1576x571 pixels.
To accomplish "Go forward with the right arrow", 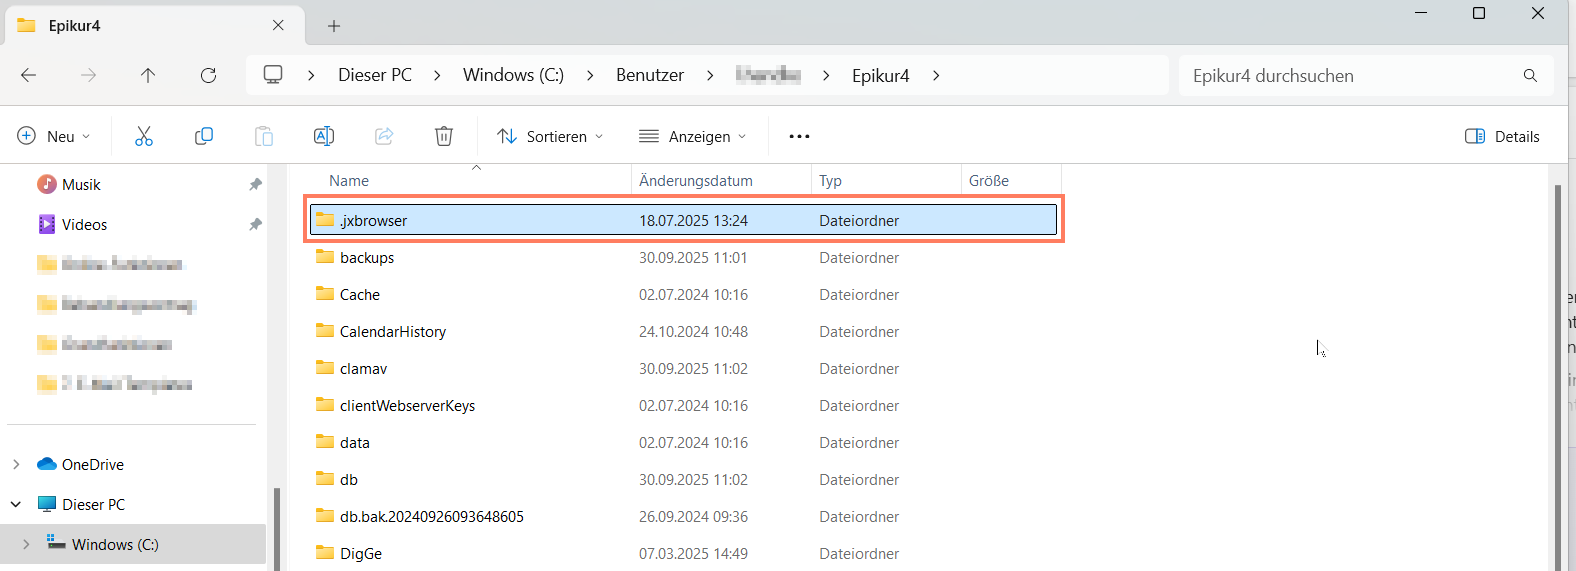I will (89, 75).
